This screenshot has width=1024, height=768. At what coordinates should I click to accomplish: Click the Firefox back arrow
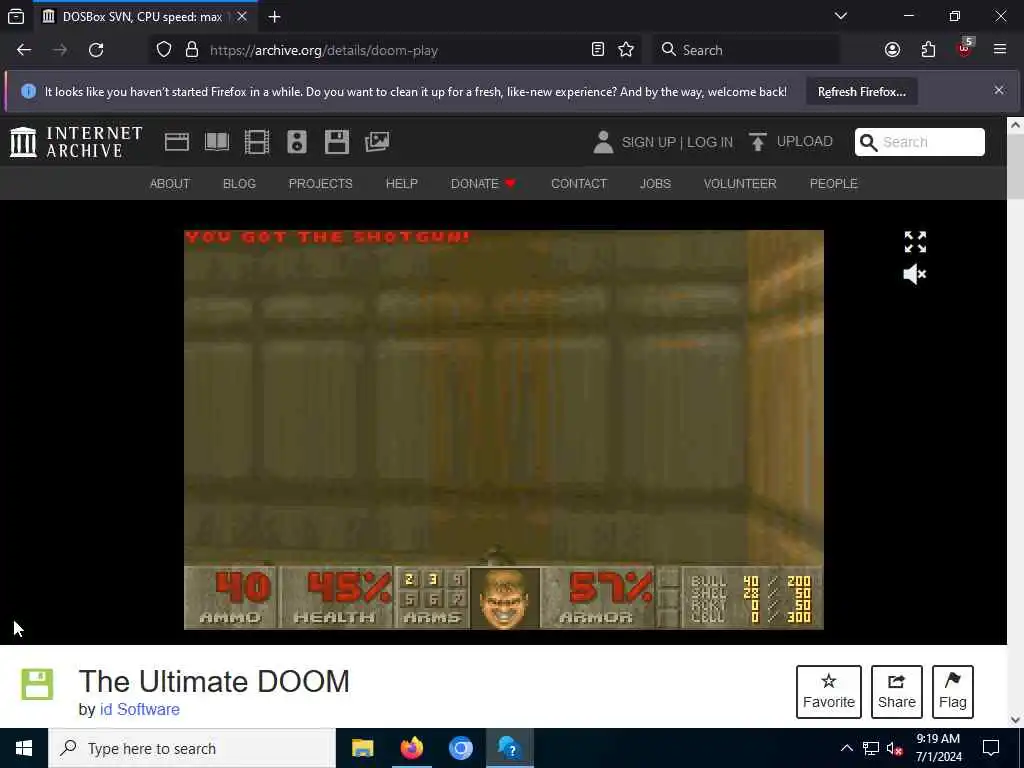tap(24, 50)
